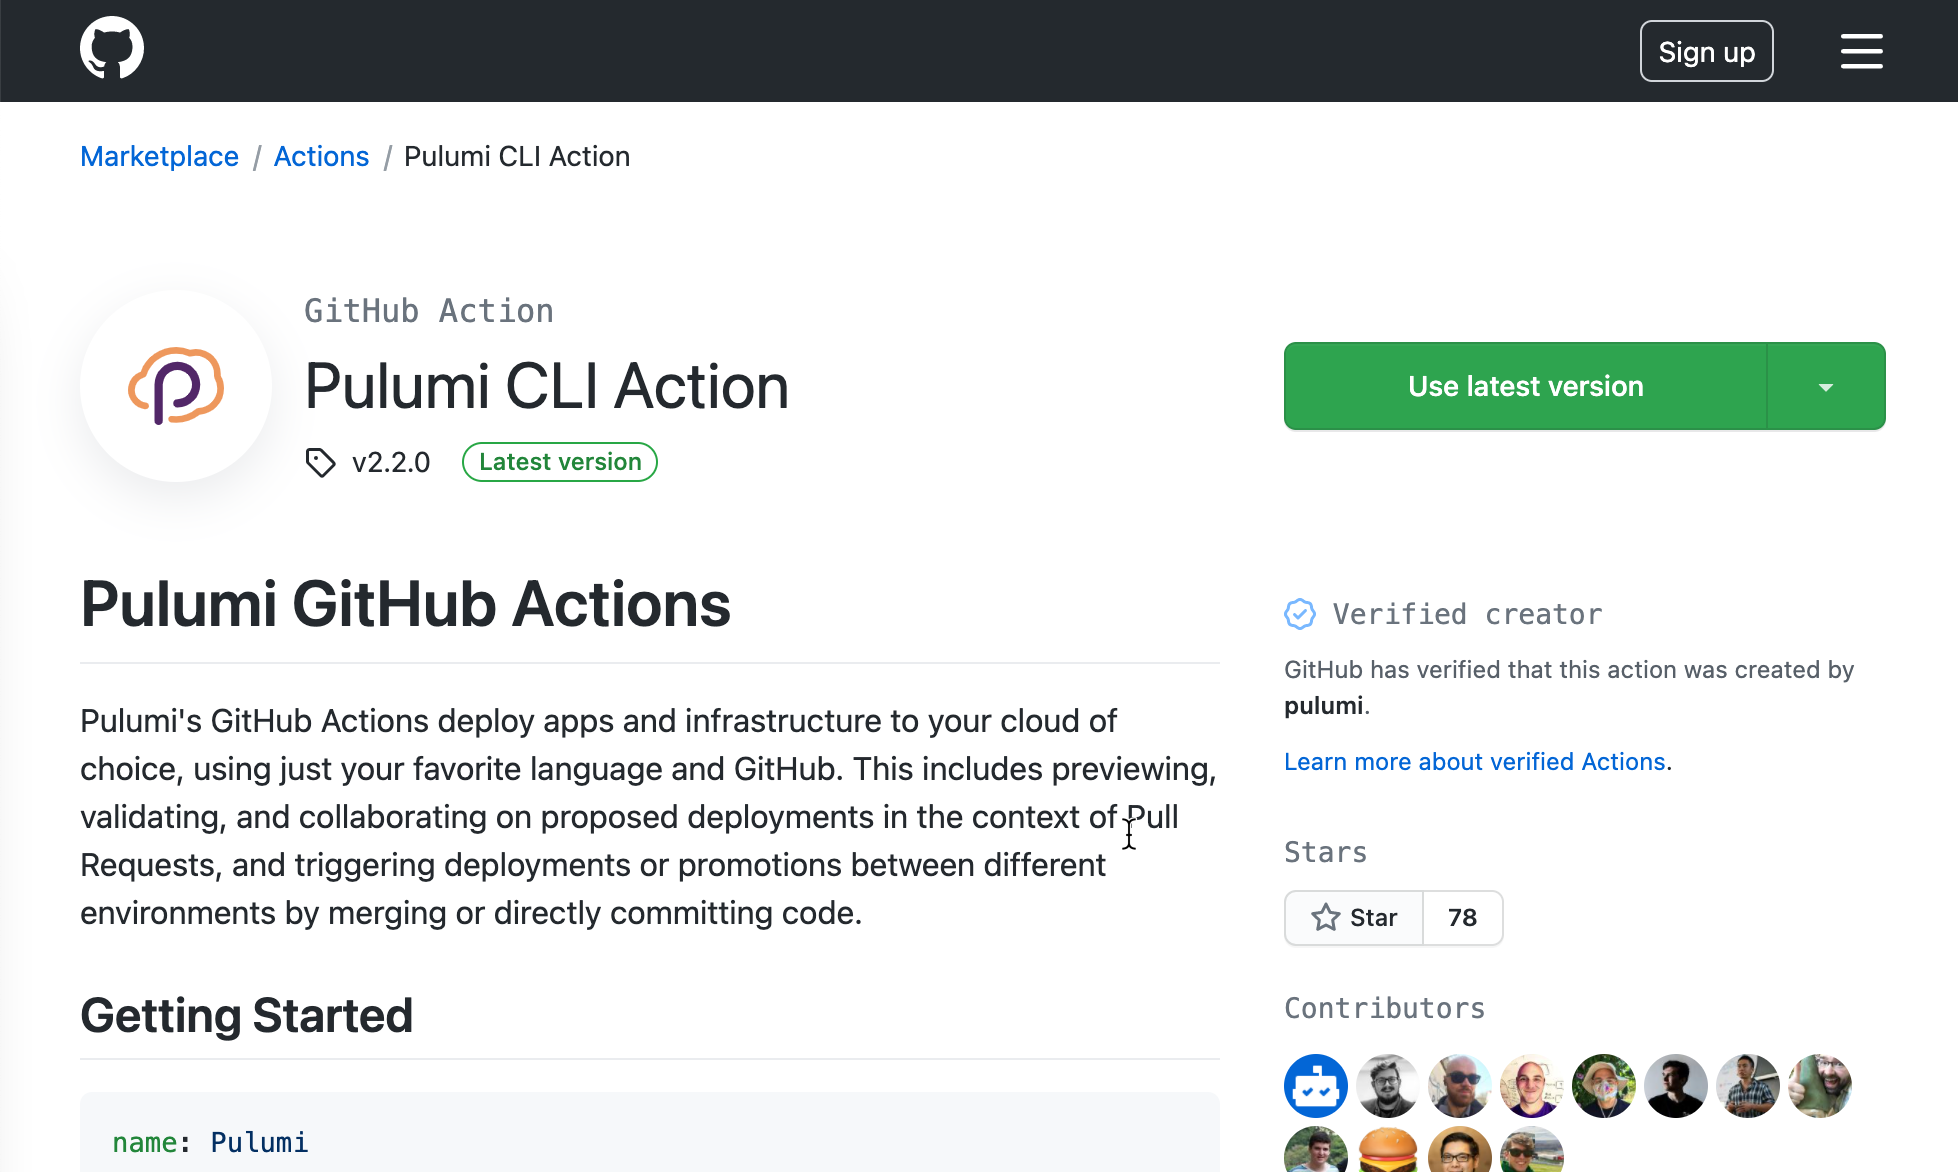
Task: Click Learn more about verified Actions link
Action: [x=1473, y=760]
